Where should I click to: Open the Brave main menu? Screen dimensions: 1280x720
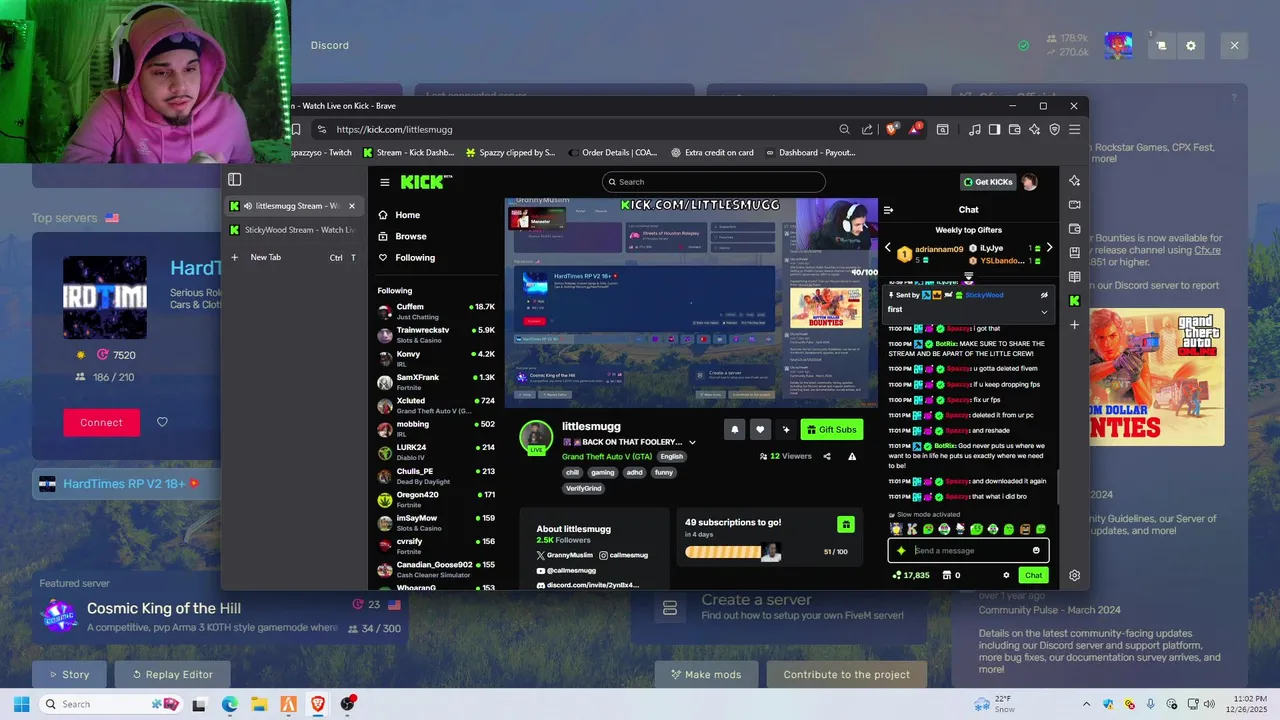point(1074,129)
